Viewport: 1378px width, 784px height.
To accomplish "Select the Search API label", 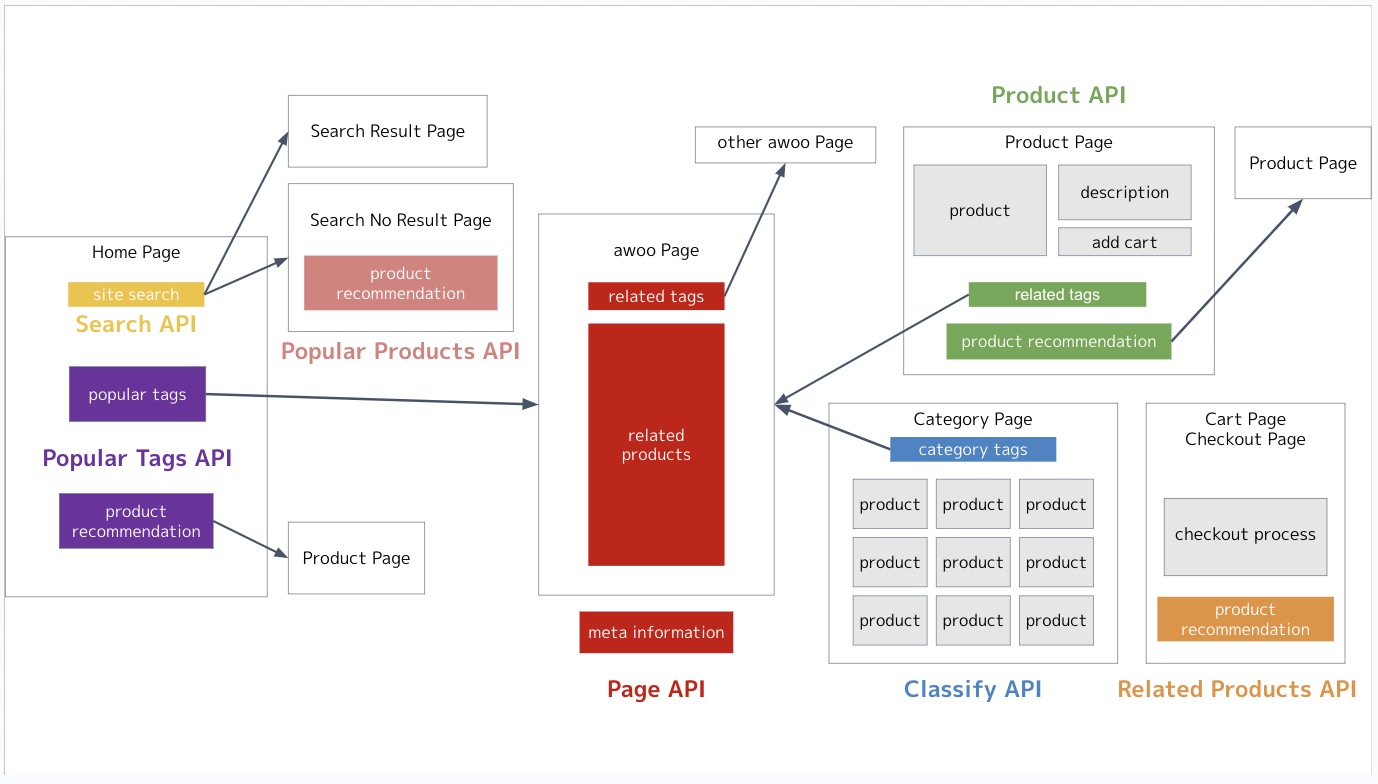I will click(136, 324).
